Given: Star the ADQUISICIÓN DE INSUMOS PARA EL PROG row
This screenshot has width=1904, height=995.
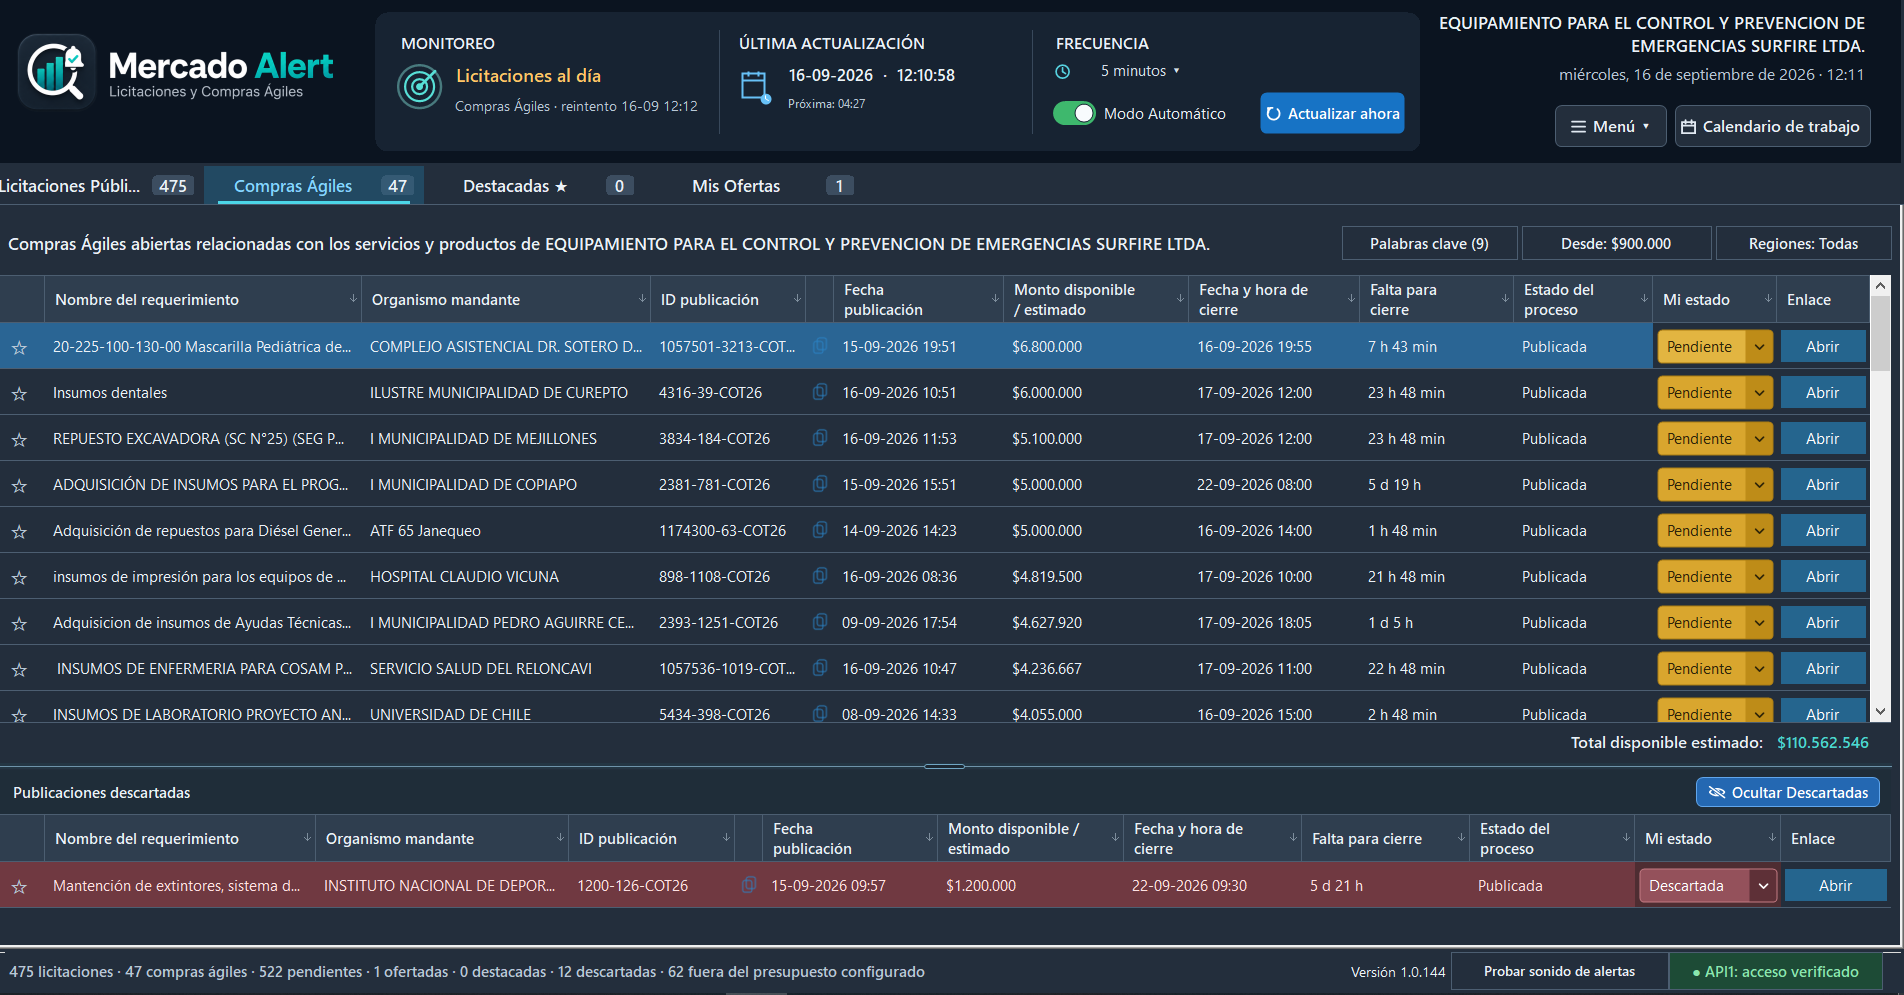Looking at the screenshot, I should [x=19, y=486].
